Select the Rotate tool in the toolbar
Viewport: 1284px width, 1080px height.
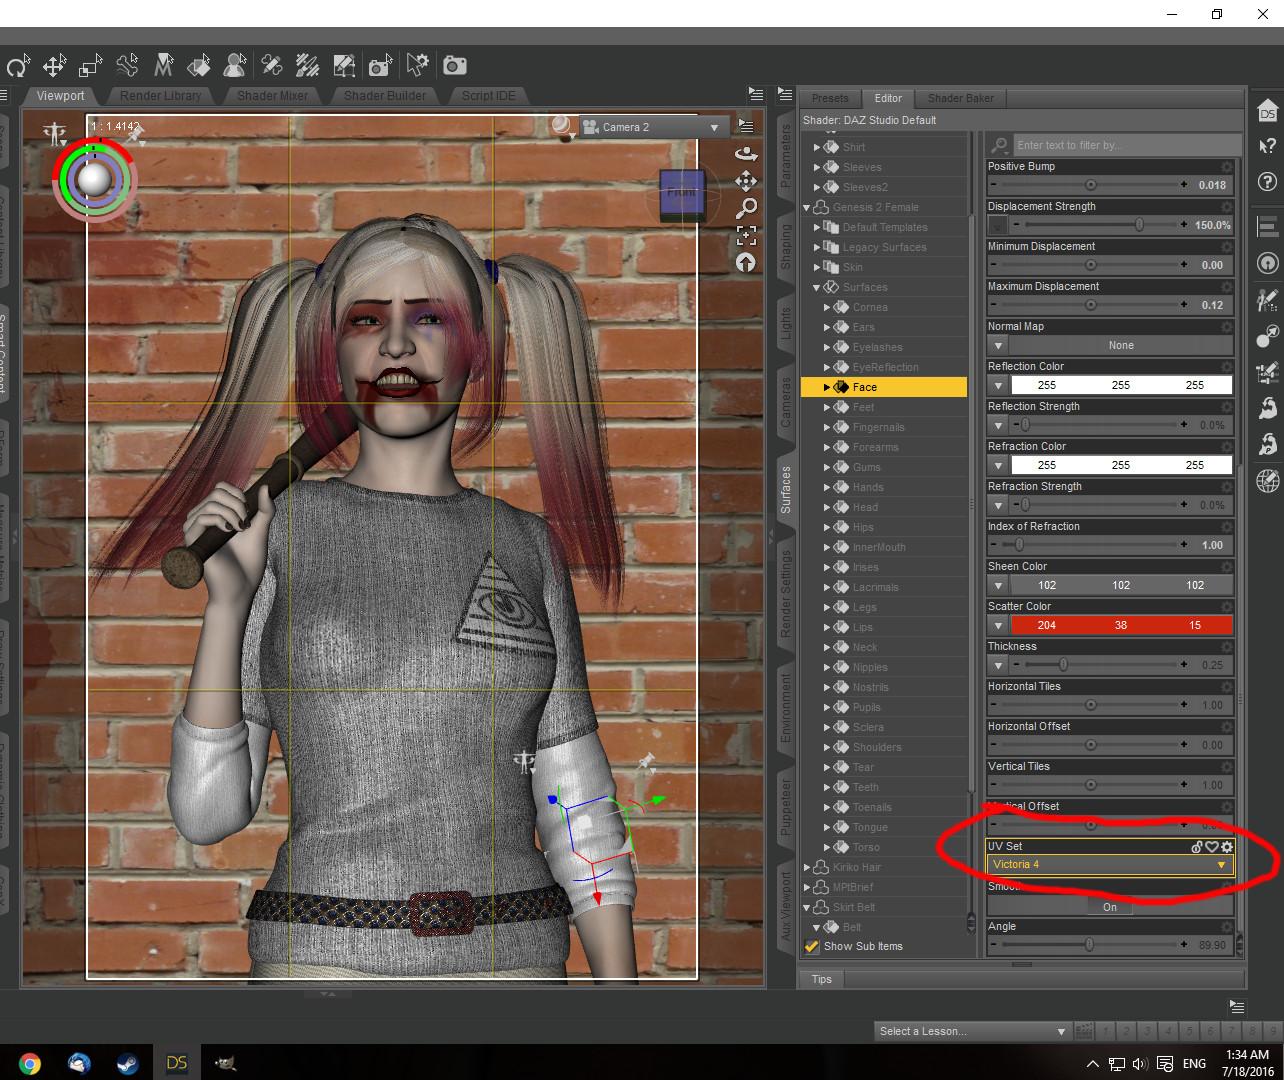coord(18,66)
